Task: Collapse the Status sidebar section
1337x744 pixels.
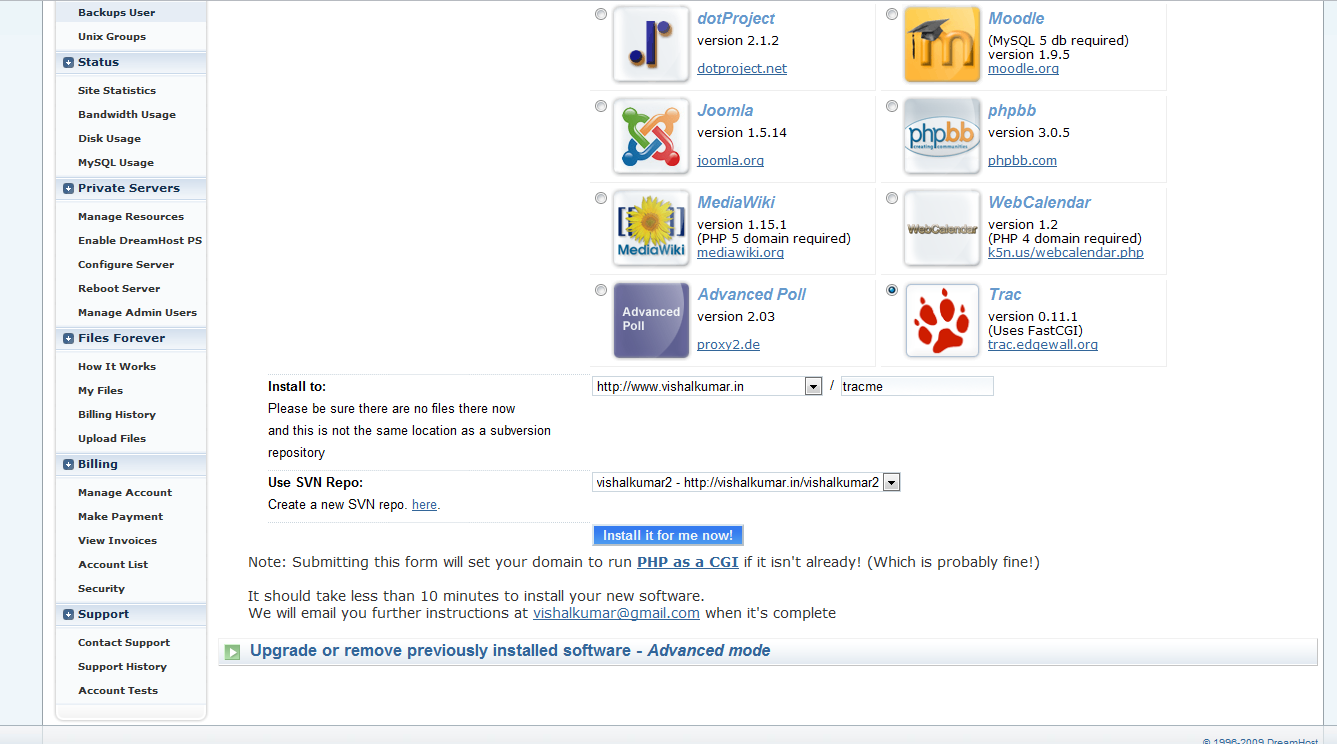Action: point(68,62)
